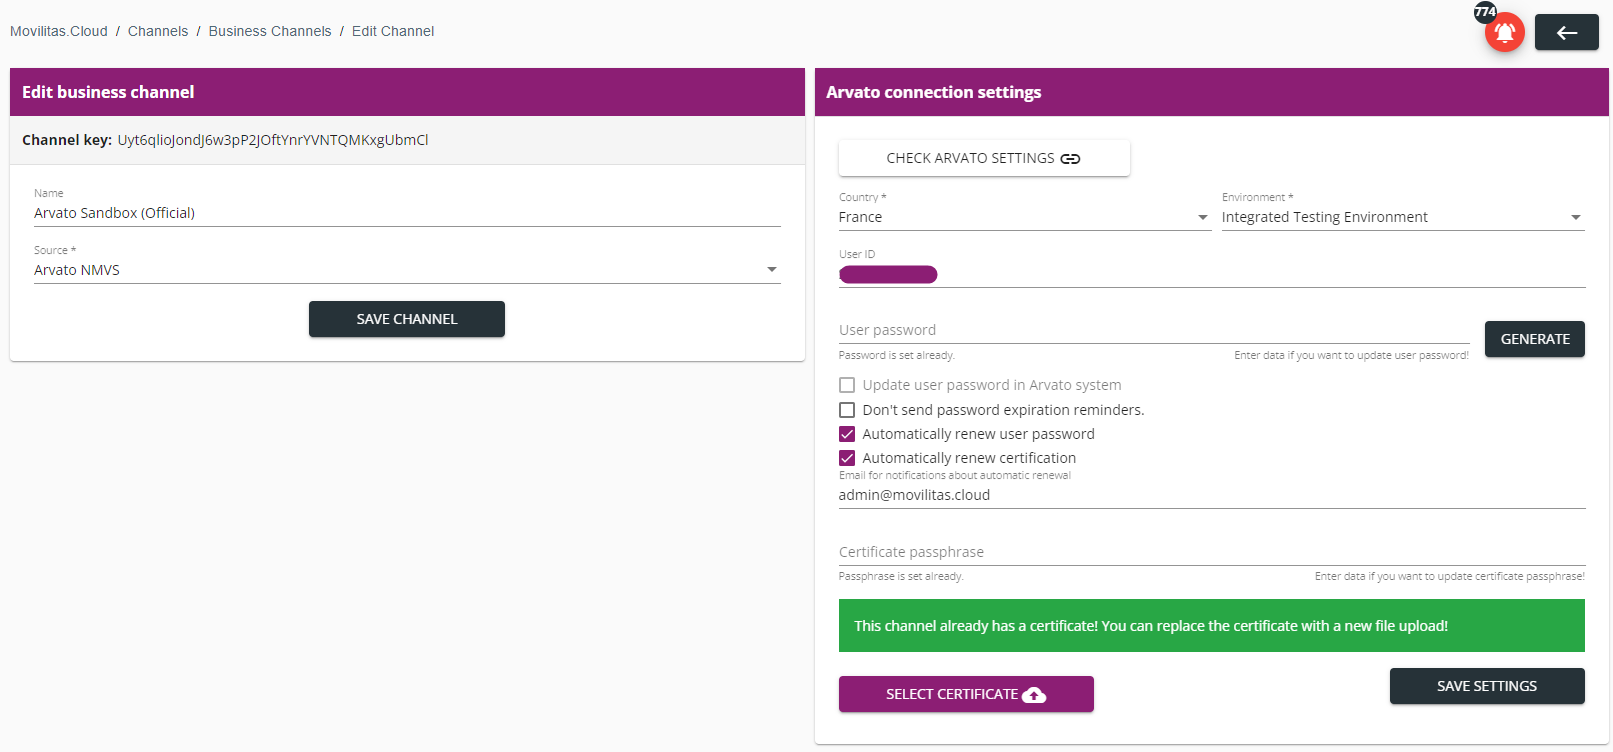Click the channel Name input field

[x=406, y=213]
